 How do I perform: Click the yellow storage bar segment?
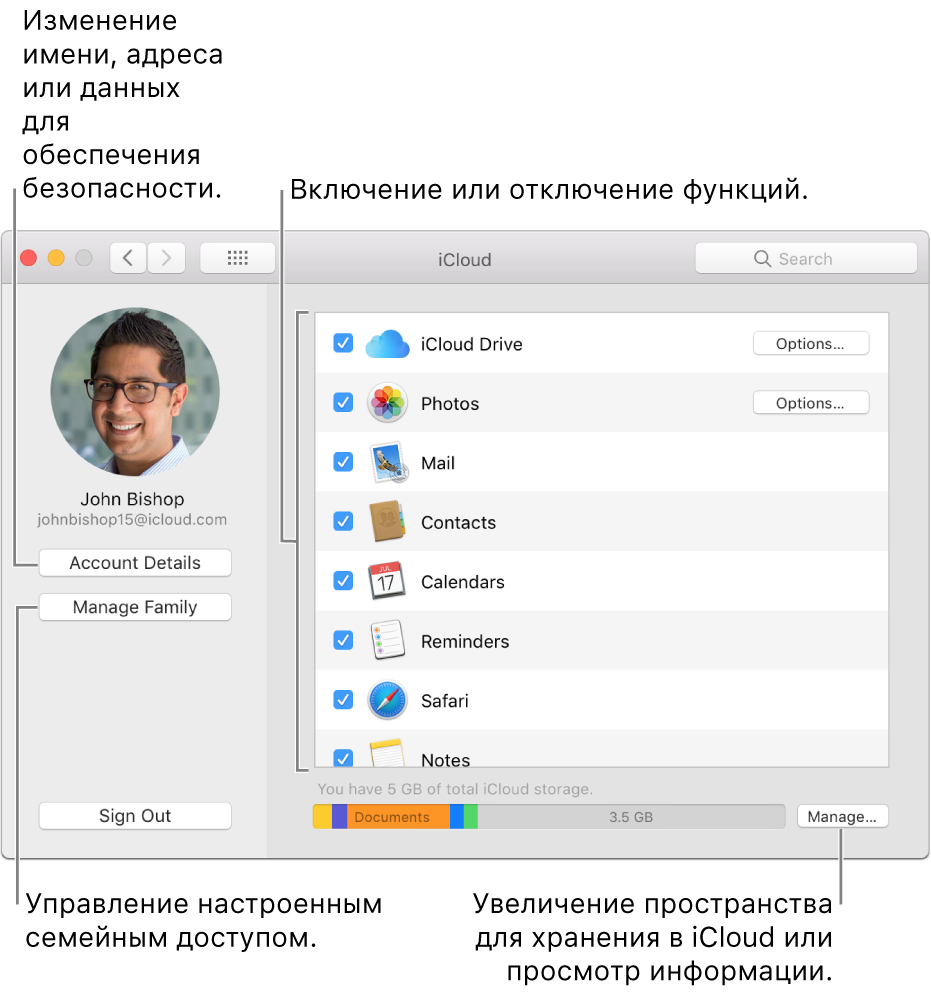[x=322, y=817]
